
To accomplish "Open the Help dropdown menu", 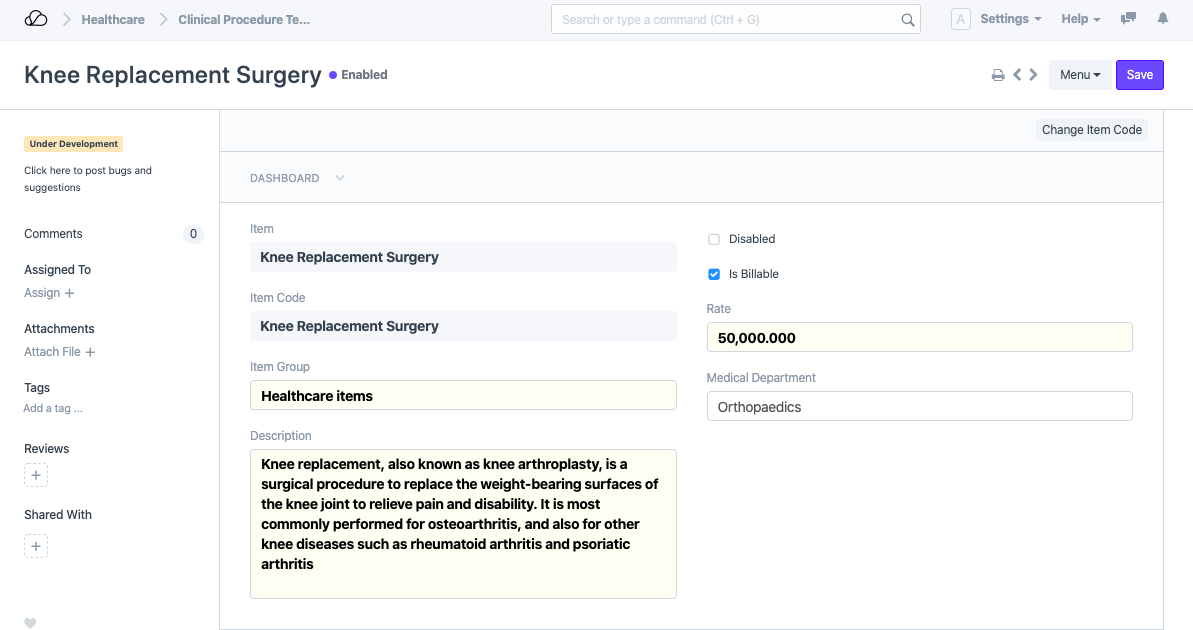I will click(x=1080, y=19).
